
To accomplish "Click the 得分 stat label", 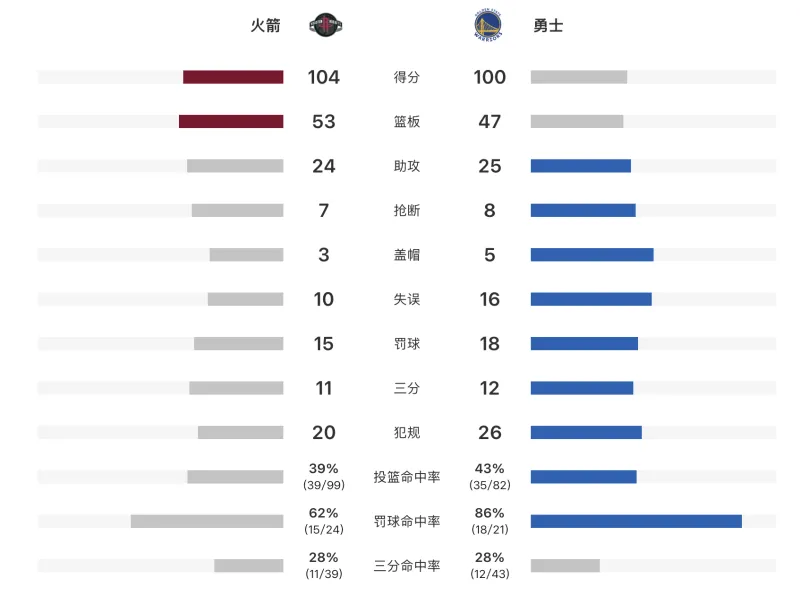I will pyautogui.click(x=407, y=77).
